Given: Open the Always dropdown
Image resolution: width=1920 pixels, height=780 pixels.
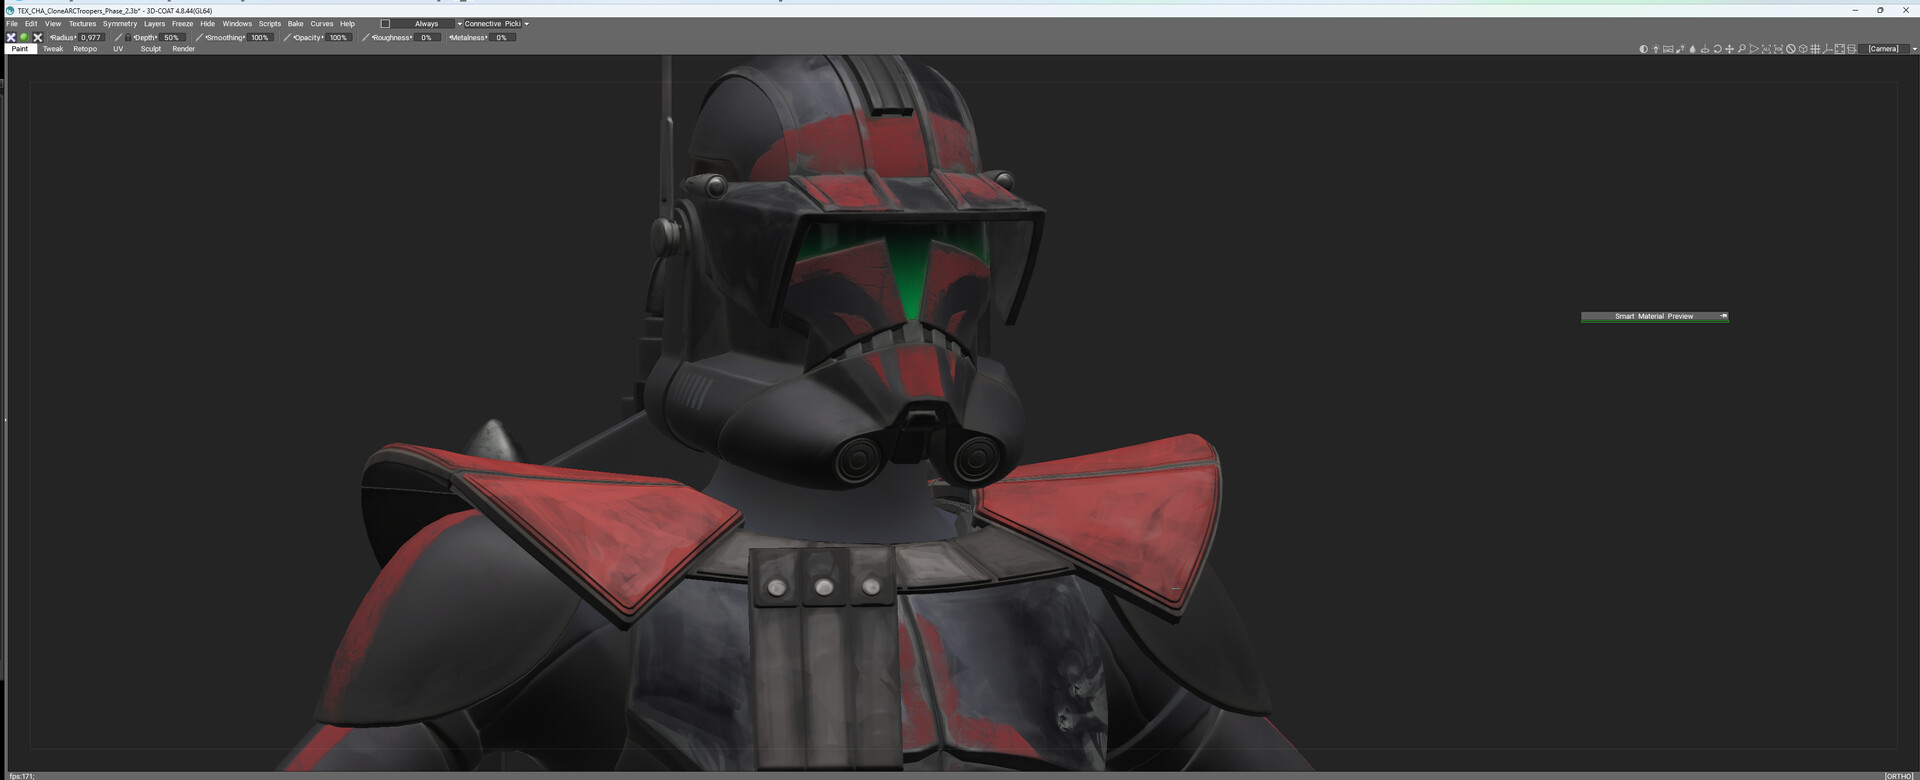Looking at the screenshot, I should pyautogui.click(x=427, y=24).
